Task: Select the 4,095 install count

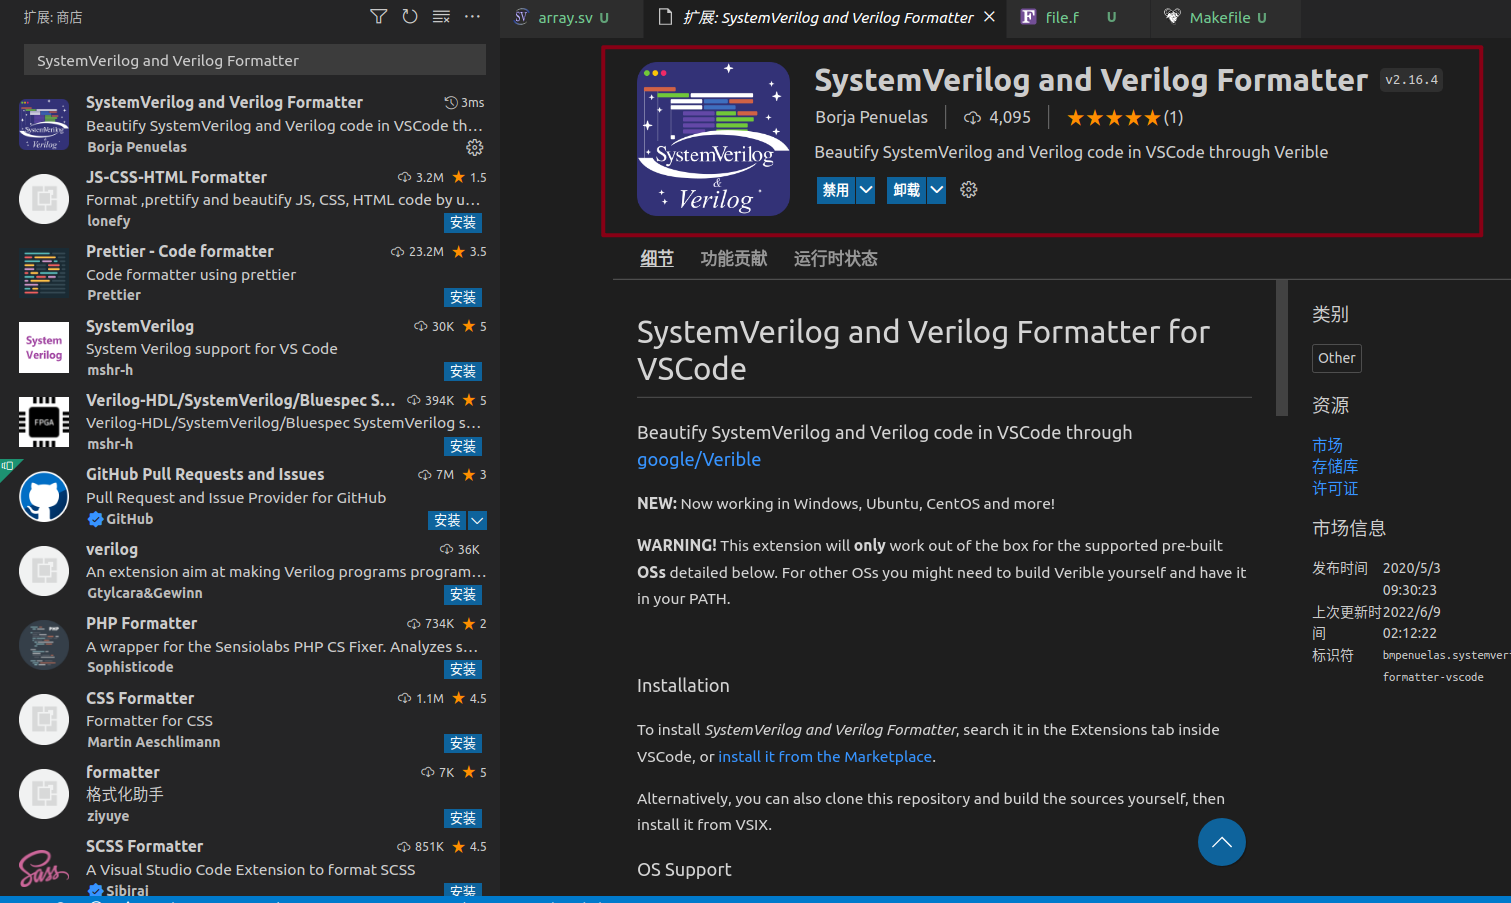Action: (997, 118)
